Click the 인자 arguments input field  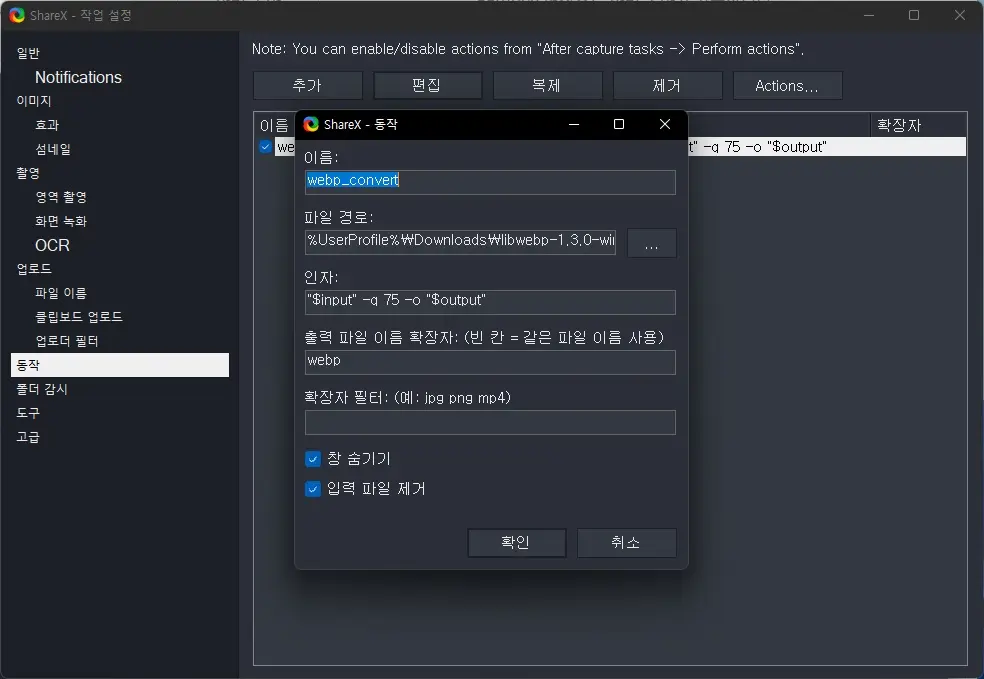(x=490, y=302)
